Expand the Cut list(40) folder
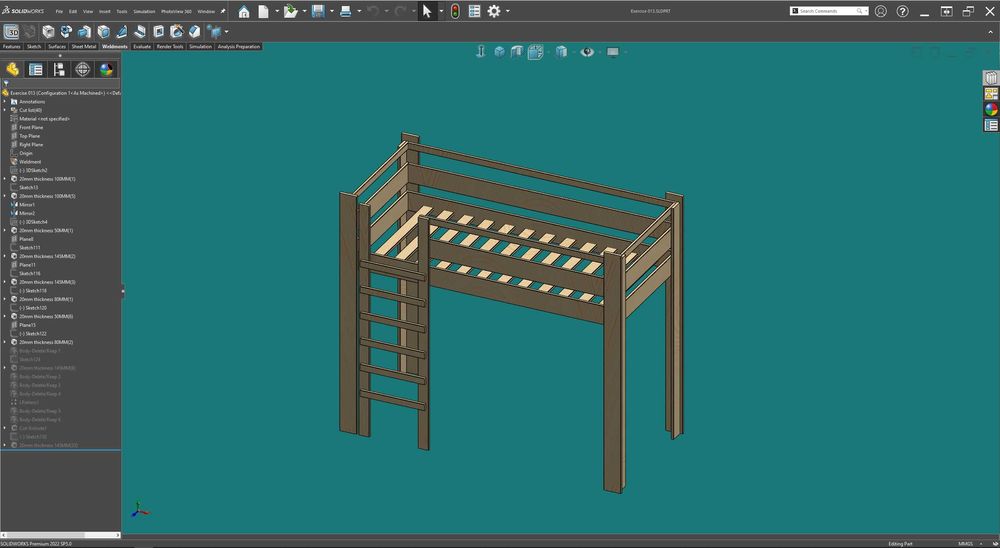The image size is (1000, 548). 5,110
